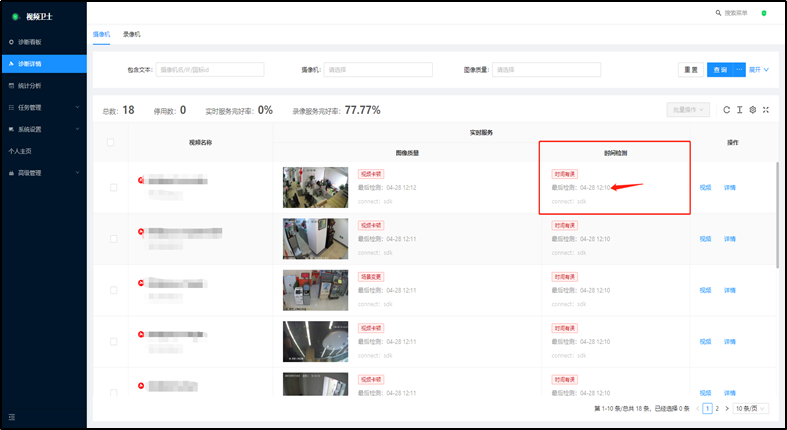Open the 图像质量 select dropdown

pyautogui.click(x=546, y=70)
